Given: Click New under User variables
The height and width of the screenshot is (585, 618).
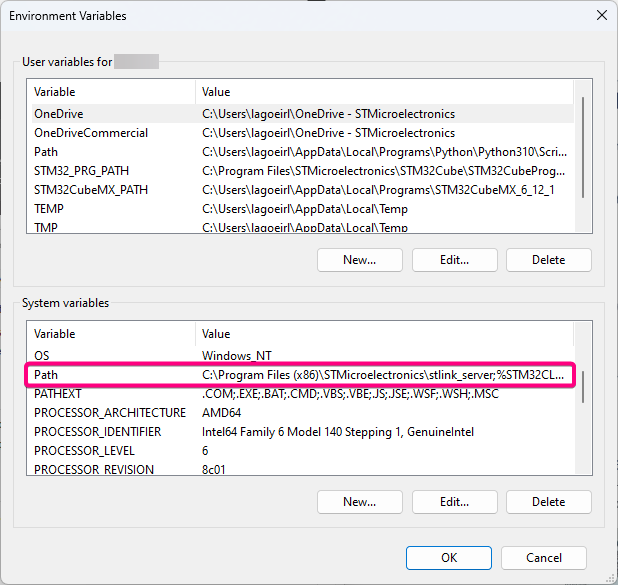Looking at the screenshot, I should click(360, 260).
